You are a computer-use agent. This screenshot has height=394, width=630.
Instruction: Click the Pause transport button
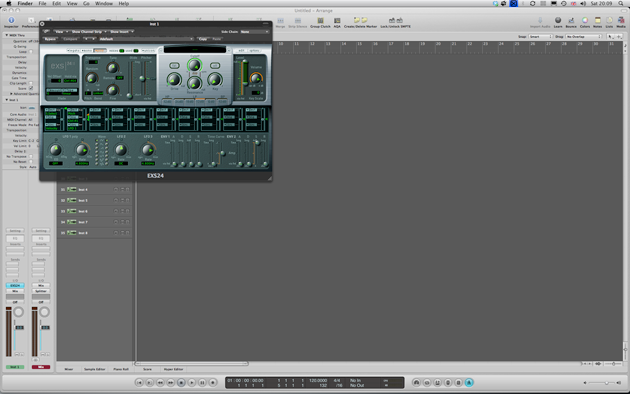(x=202, y=383)
